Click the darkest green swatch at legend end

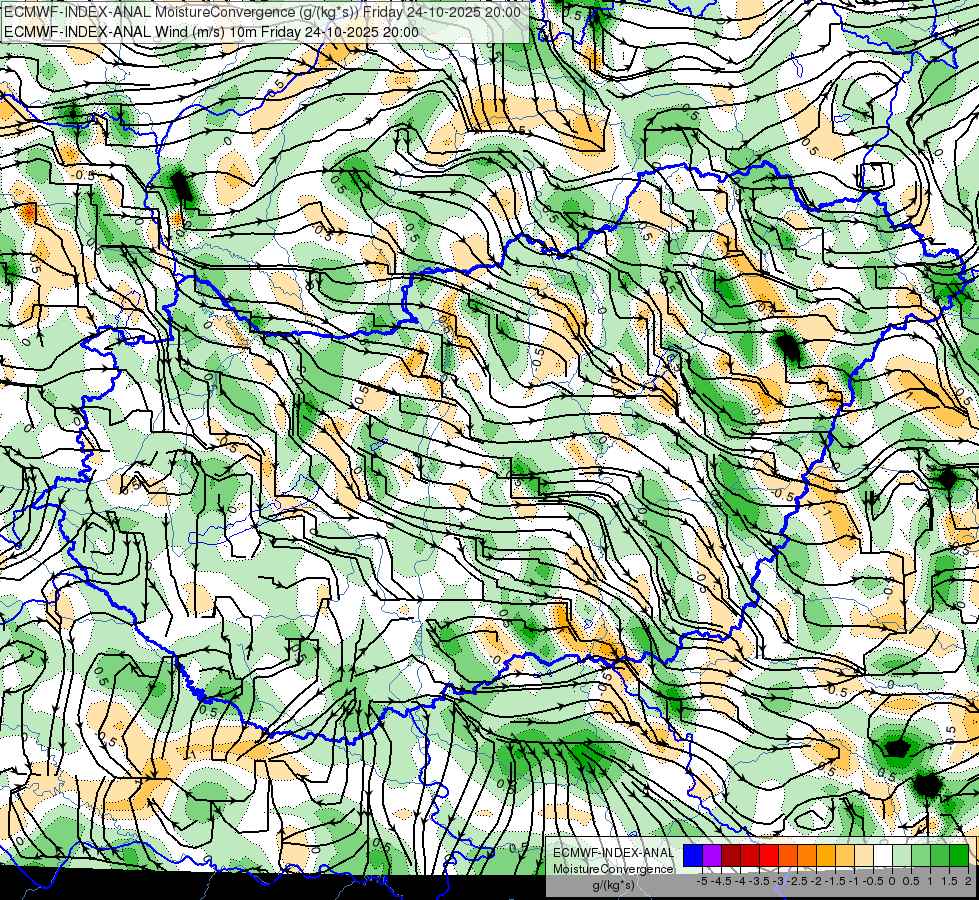pos(959,856)
